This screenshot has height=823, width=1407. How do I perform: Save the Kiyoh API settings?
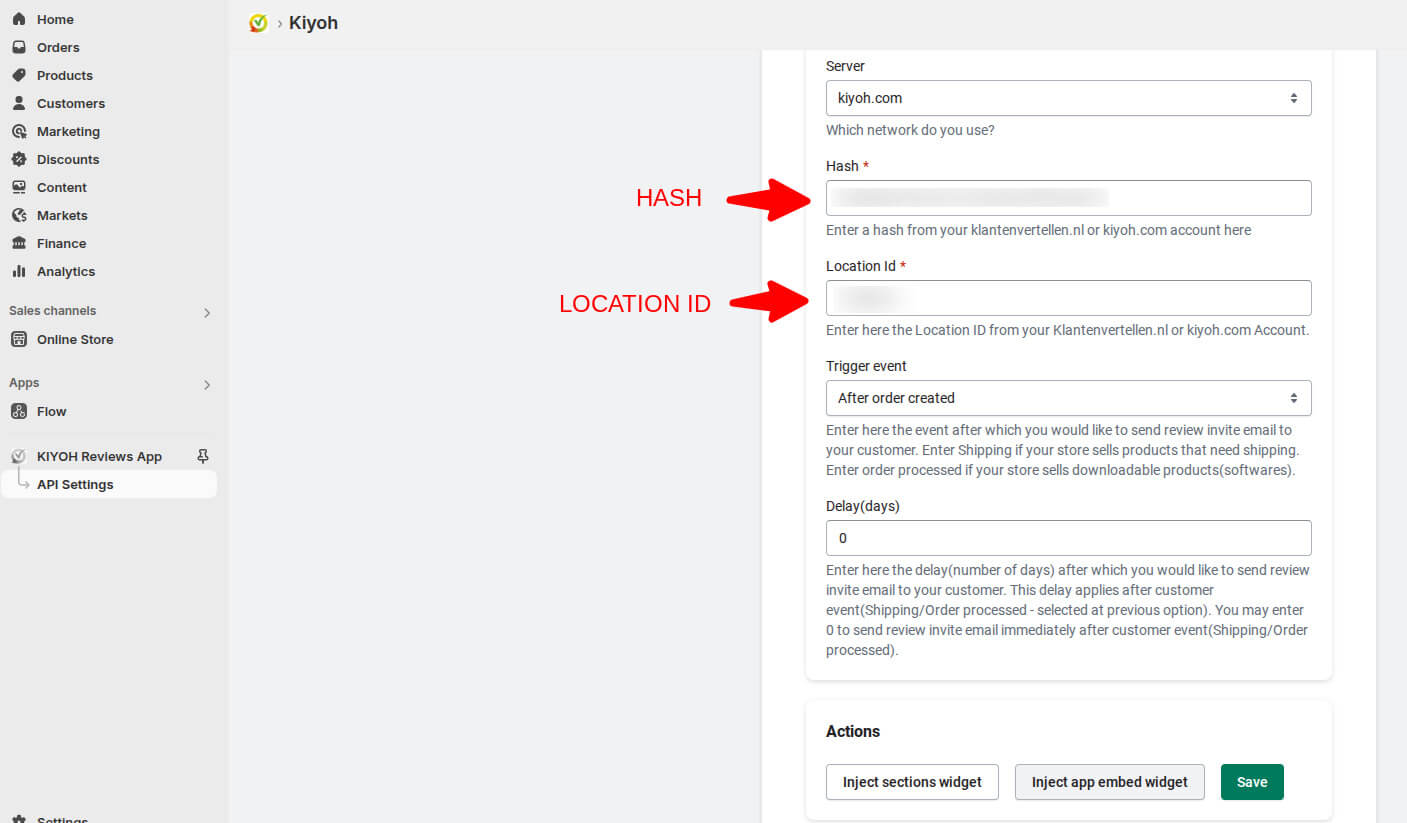point(1252,781)
